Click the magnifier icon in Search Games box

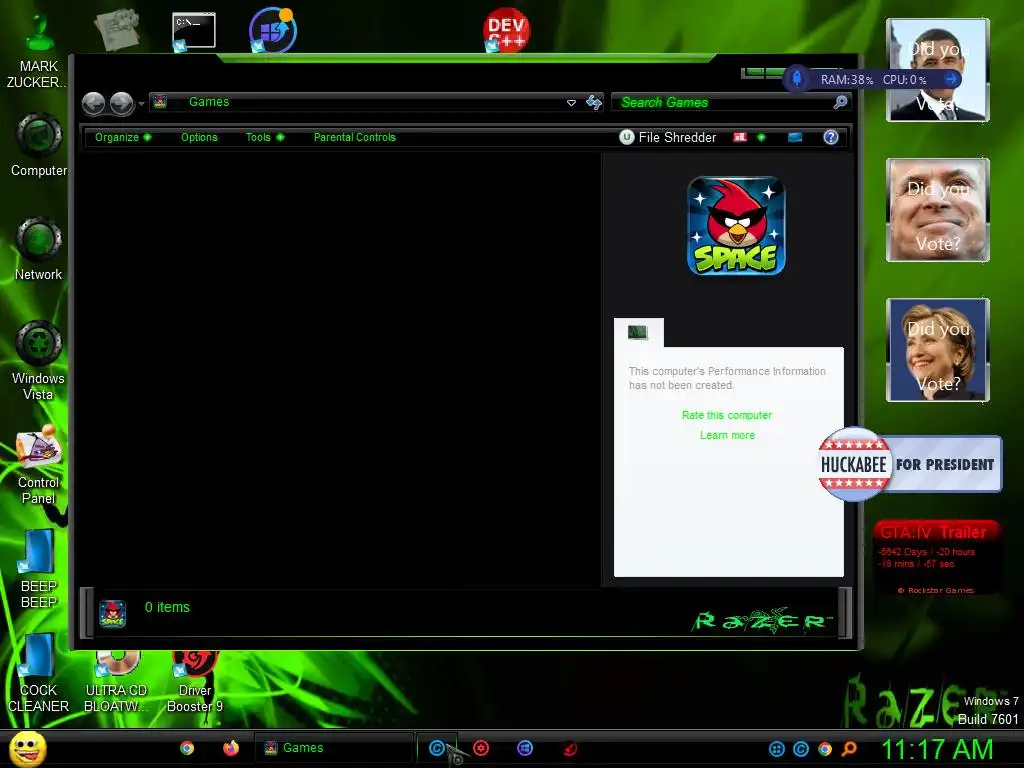coord(840,102)
